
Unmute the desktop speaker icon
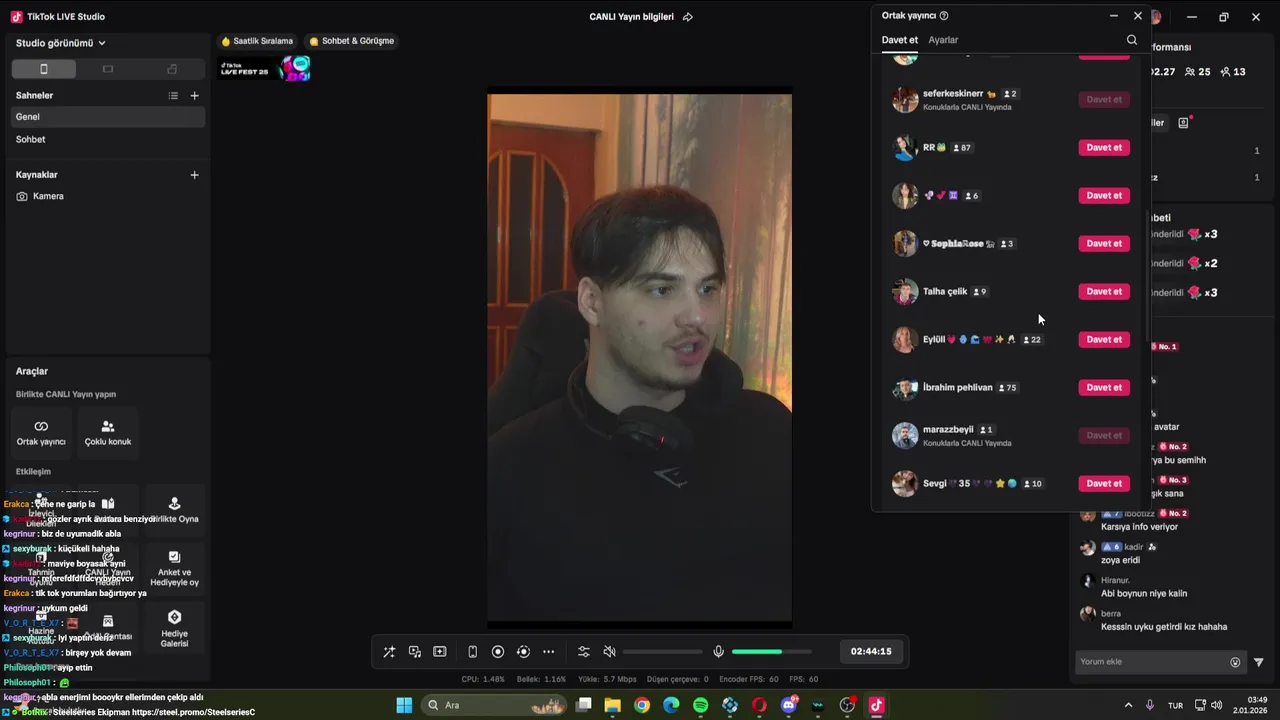(x=610, y=652)
